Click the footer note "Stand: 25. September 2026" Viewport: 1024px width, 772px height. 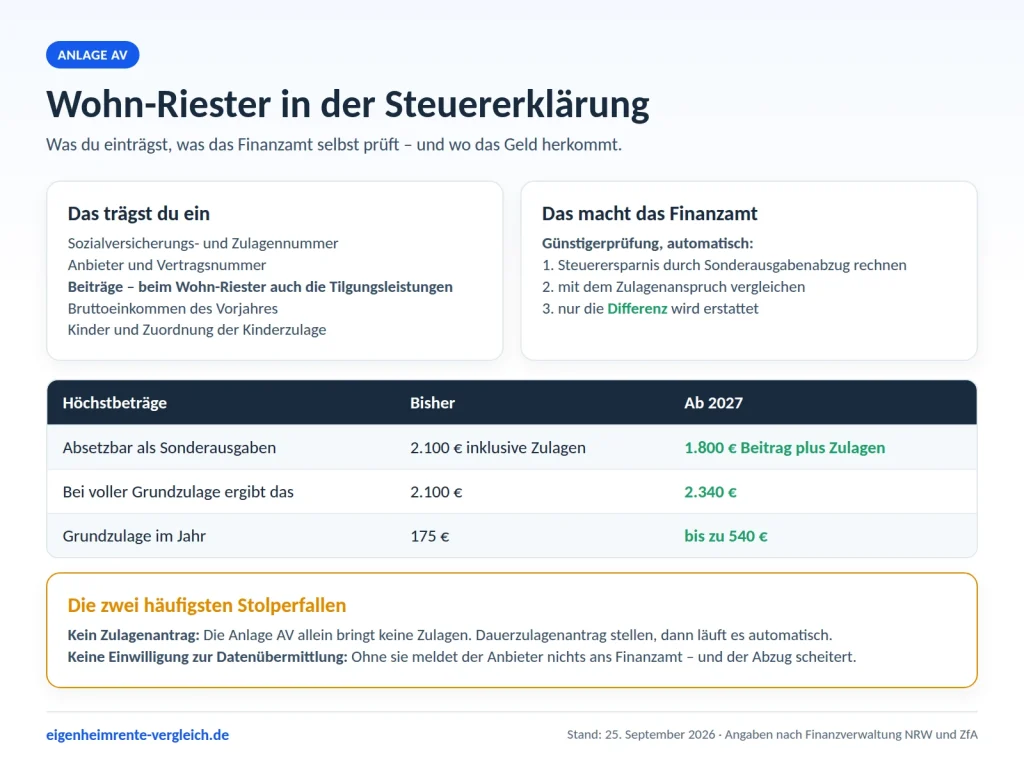click(x=641, y=735)
